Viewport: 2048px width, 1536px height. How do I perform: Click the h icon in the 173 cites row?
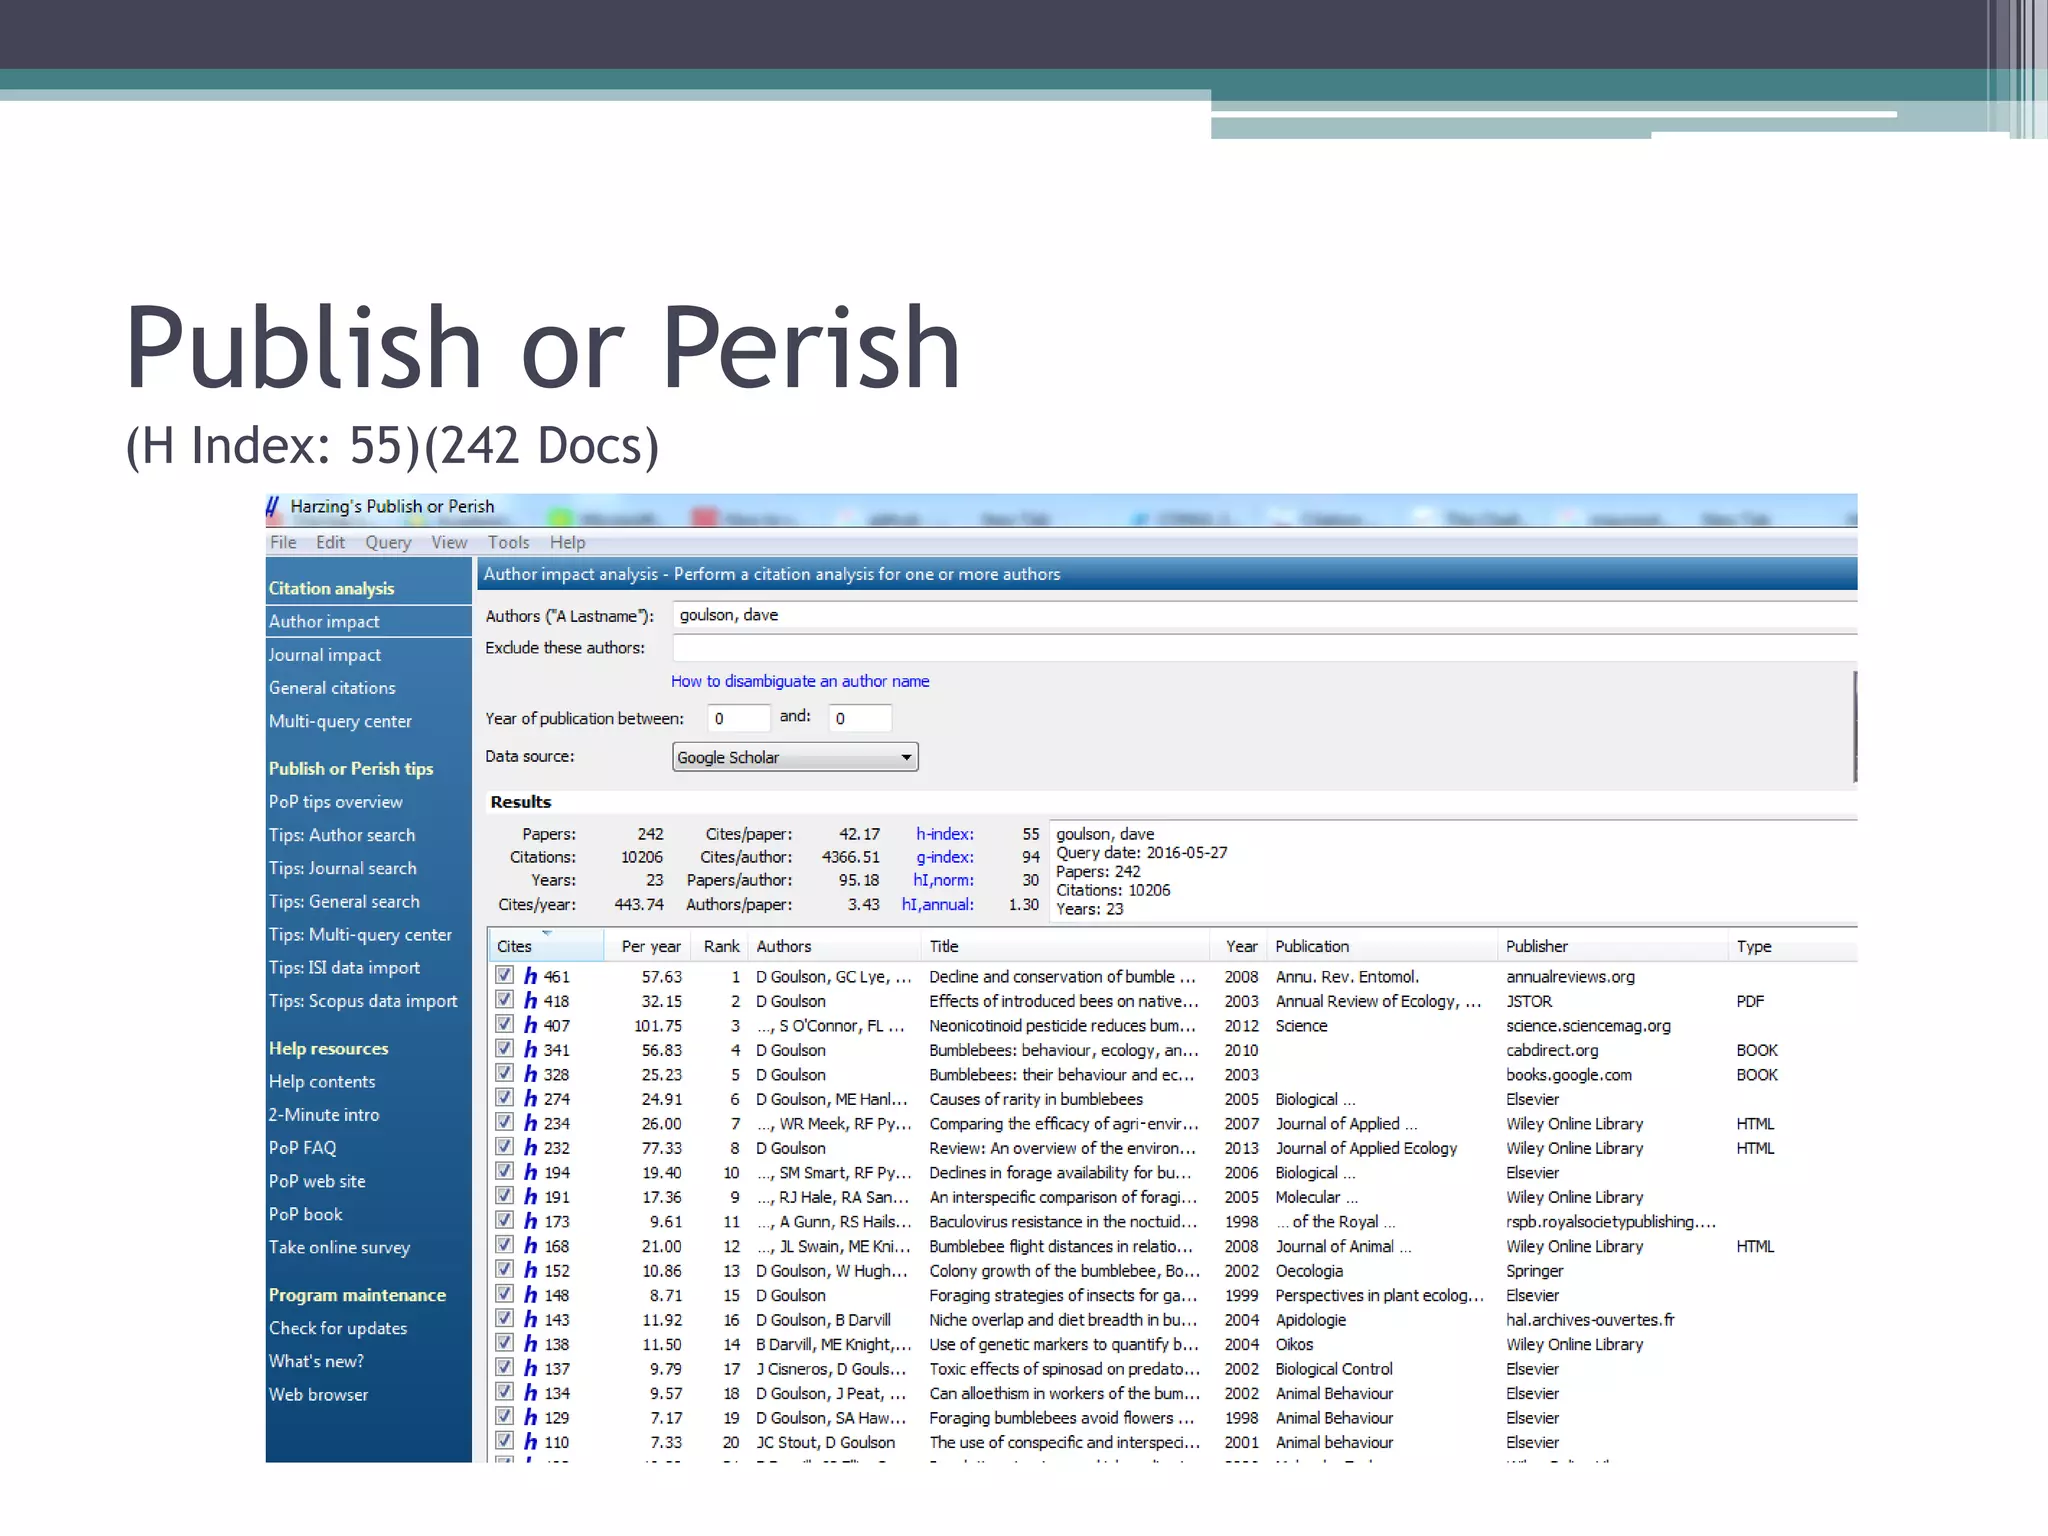click(x=530, y=1222)
